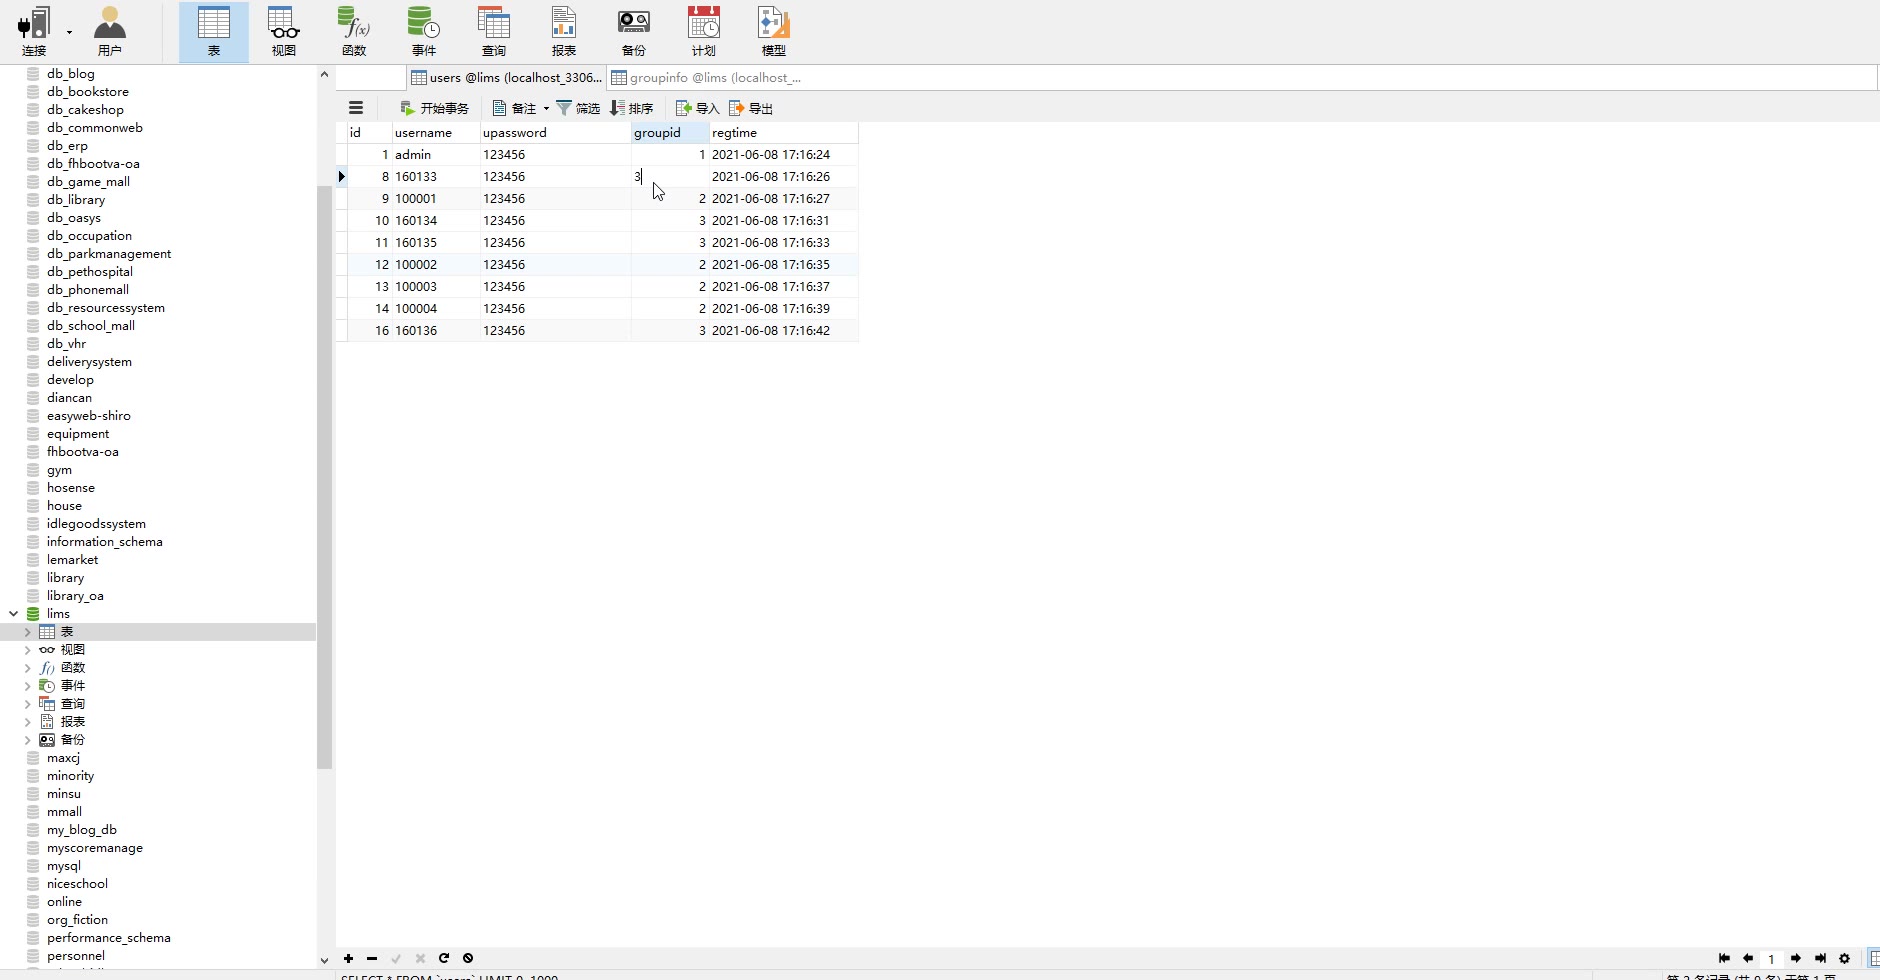The height and width of the screenshot is (980, 1880).
Task: Select the username cell 160135
Action: (x=436, y=243)
